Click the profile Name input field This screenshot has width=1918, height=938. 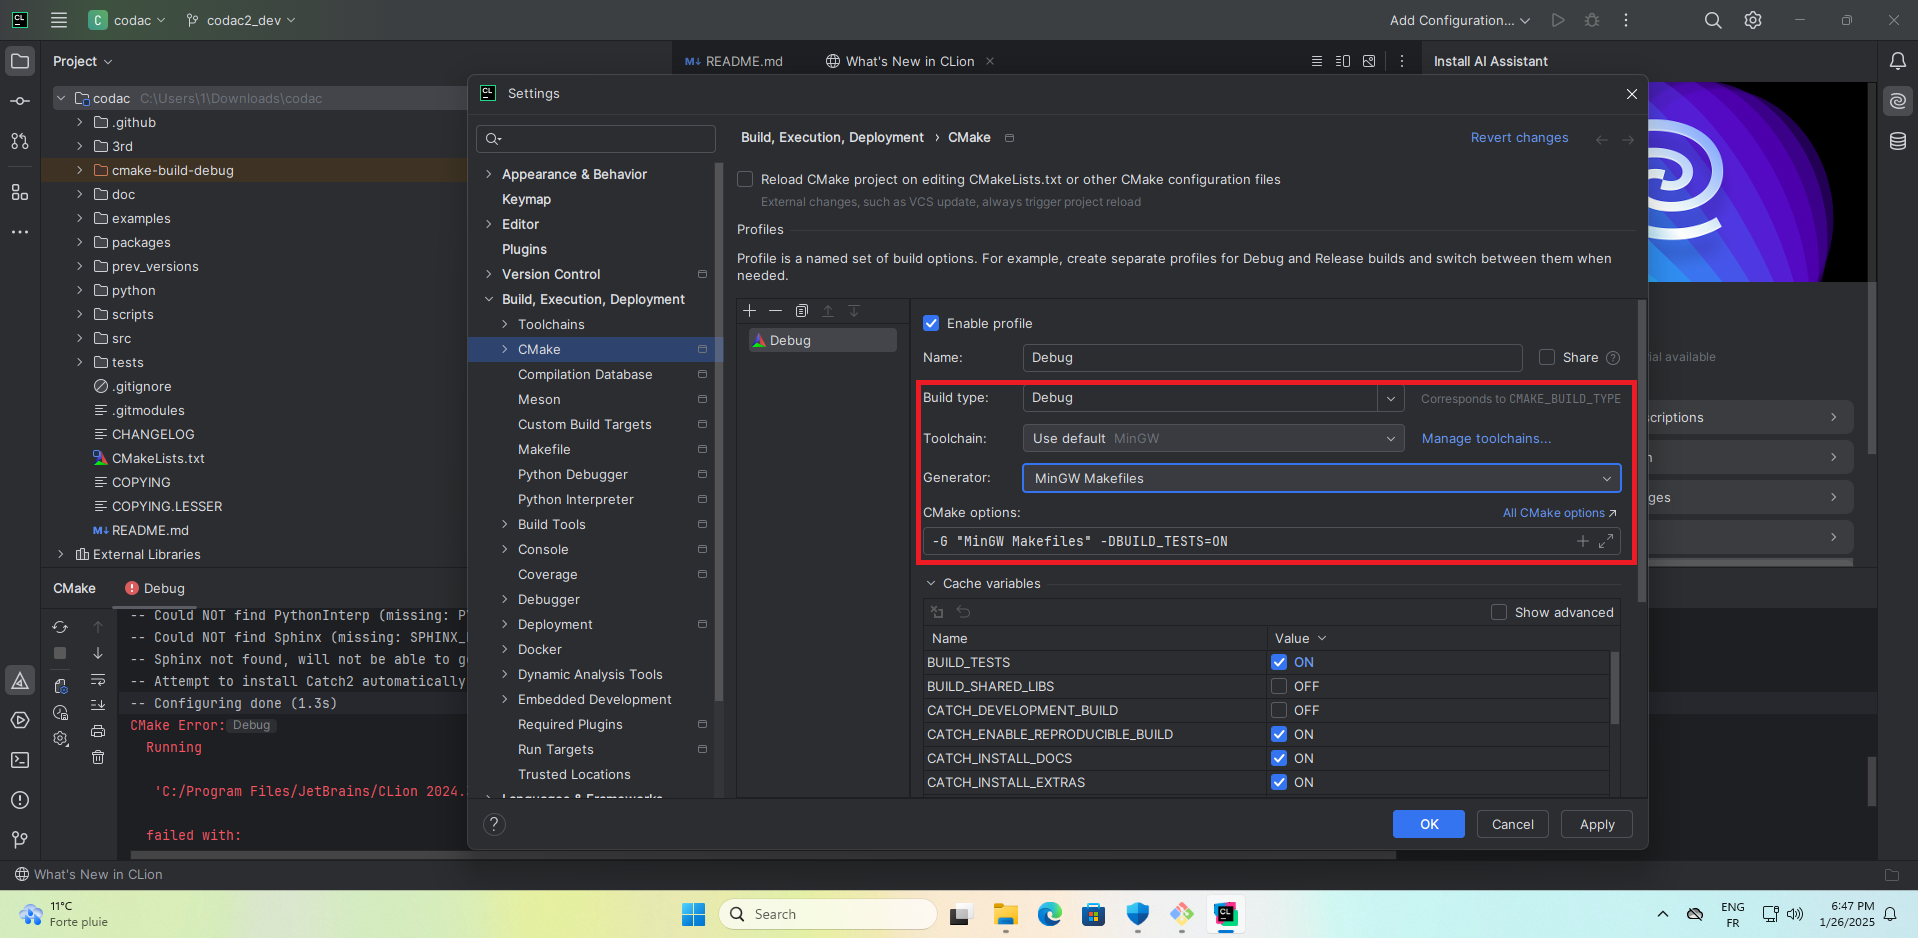(1271, 358)
